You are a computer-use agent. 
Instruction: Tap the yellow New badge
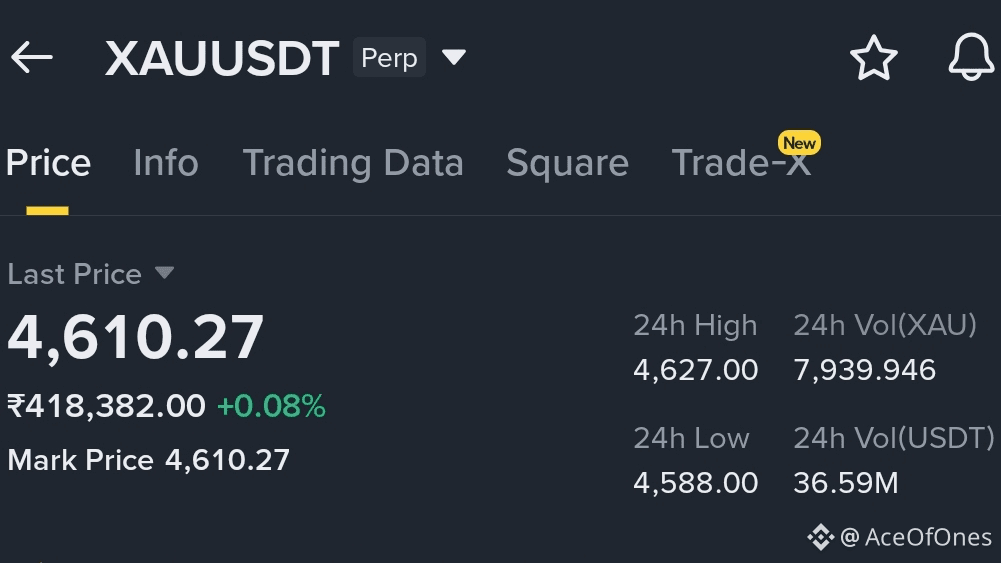pyautogui.click(x=799, y=143)
